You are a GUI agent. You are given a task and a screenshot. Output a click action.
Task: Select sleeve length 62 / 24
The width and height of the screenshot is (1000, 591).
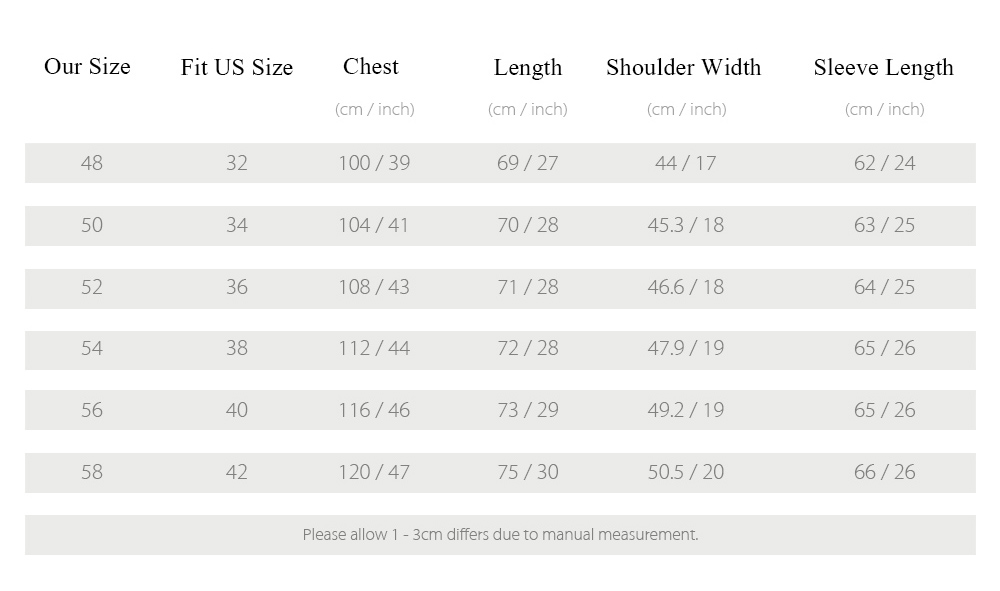coord(885,163)
